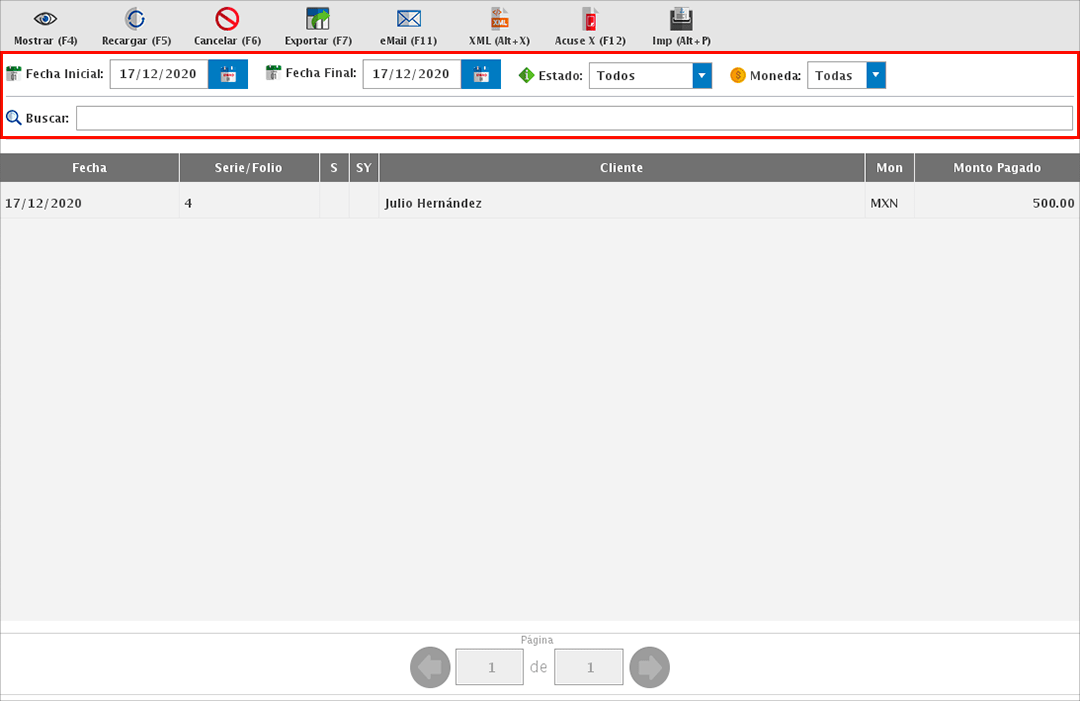
Task: Go to next page arrow
Action: (x=650, y=667)
